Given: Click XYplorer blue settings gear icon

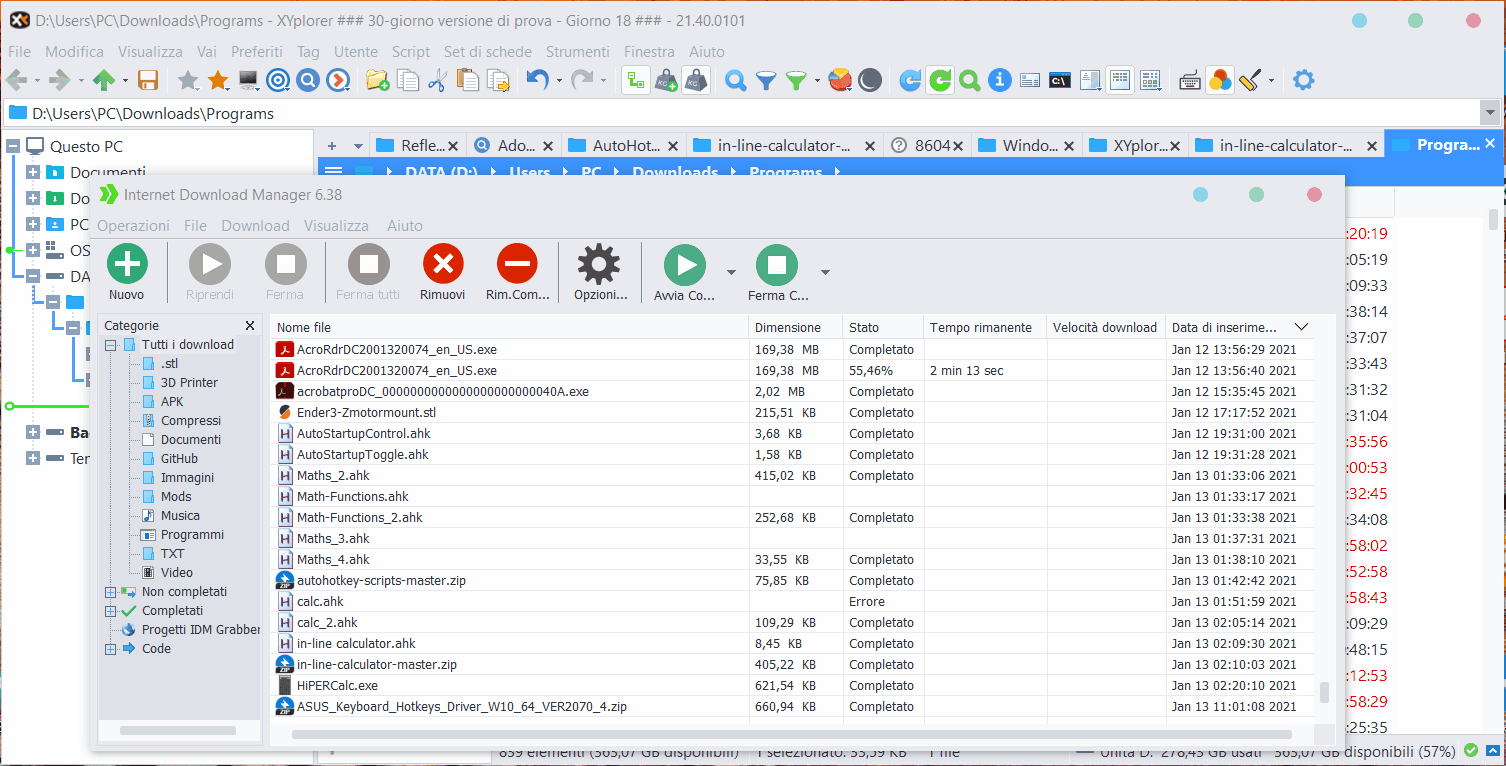Looking at the screenshot, I should (1304, 81).
